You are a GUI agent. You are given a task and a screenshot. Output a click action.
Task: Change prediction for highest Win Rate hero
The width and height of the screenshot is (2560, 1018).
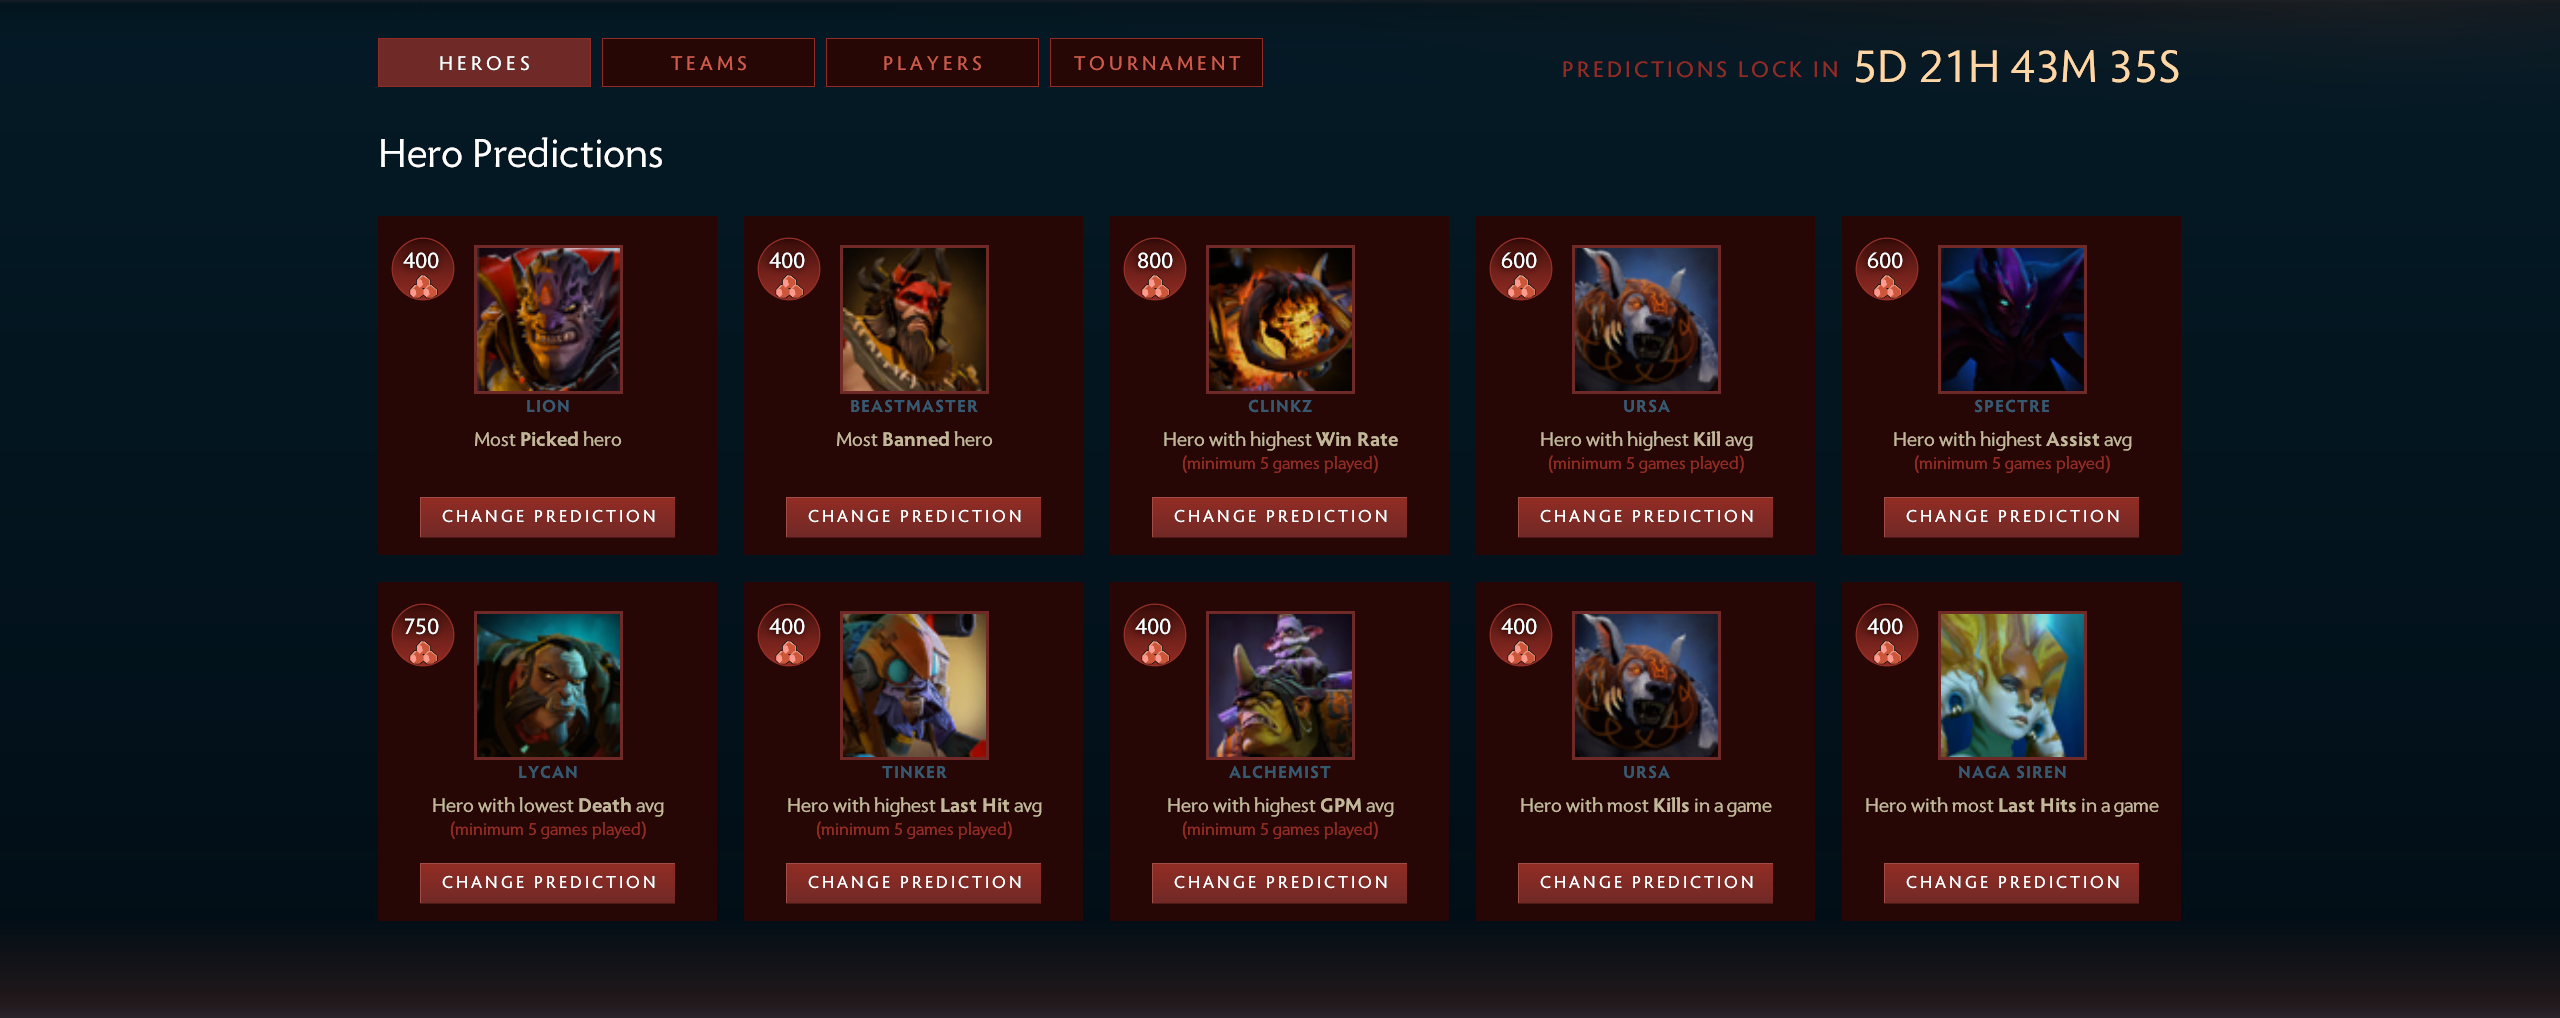click(x=1280, y=517)
